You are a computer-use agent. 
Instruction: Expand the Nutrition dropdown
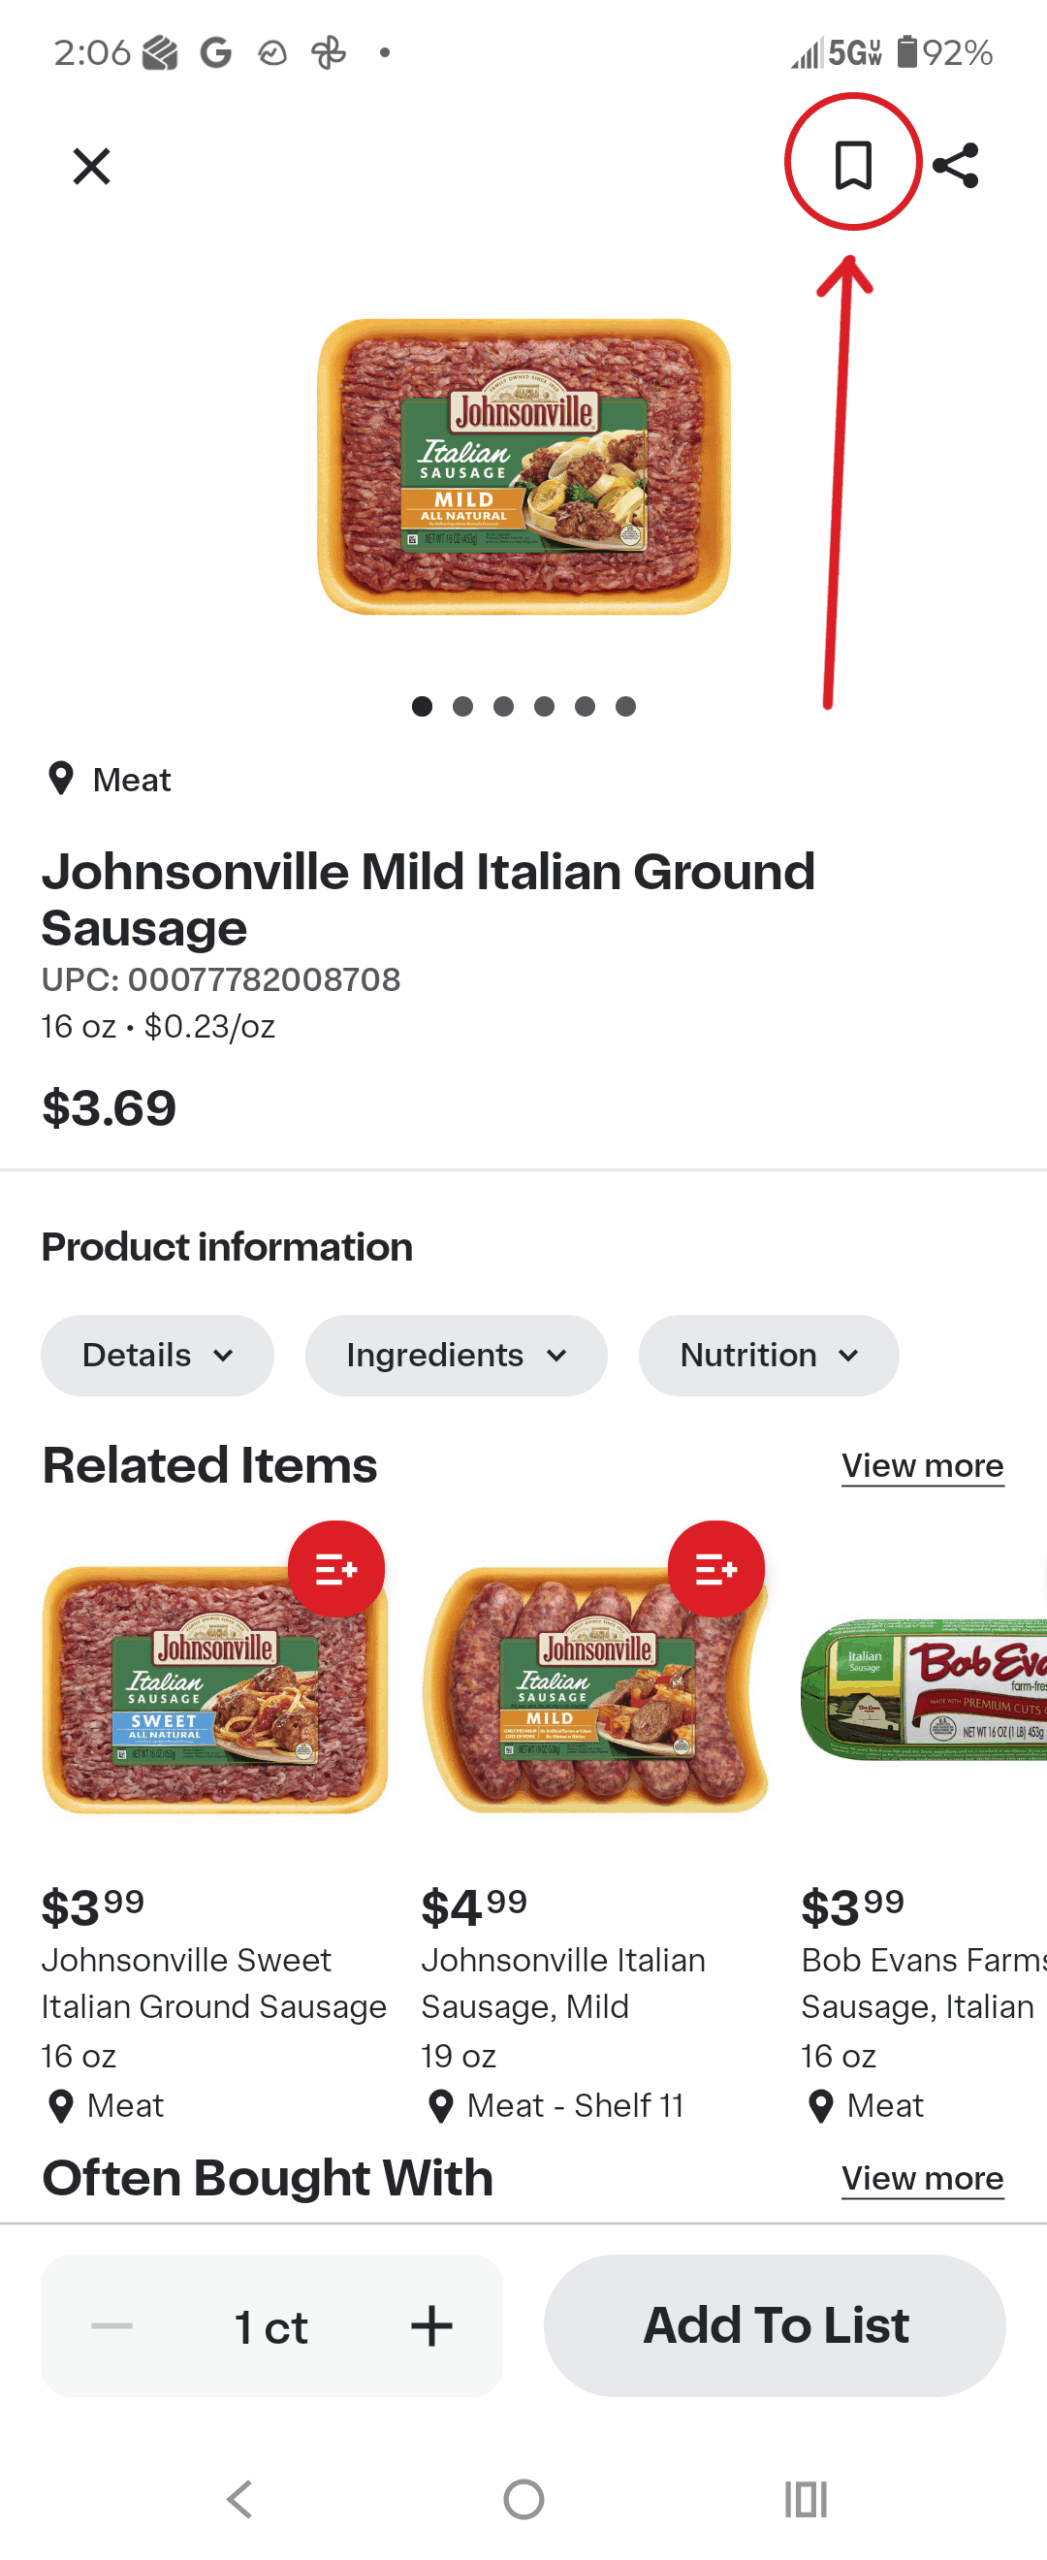(x=768, y=1354)
